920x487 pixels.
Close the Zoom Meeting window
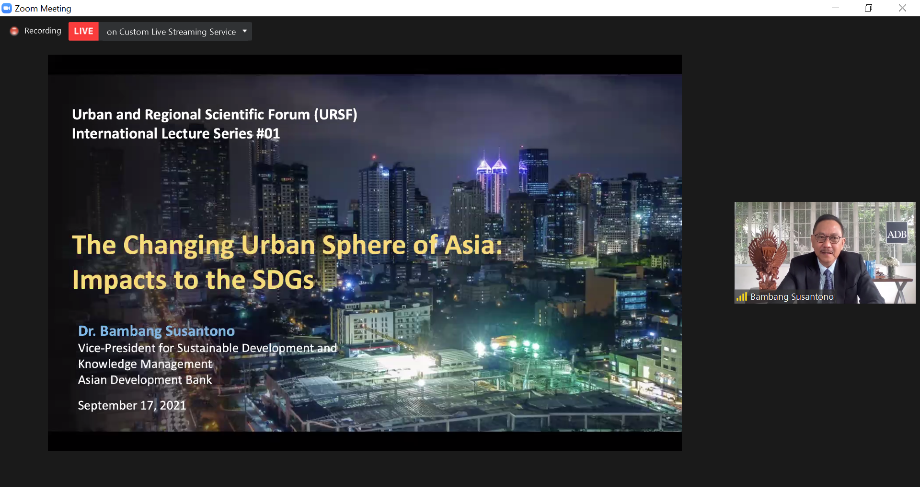(x=900, y=8)
